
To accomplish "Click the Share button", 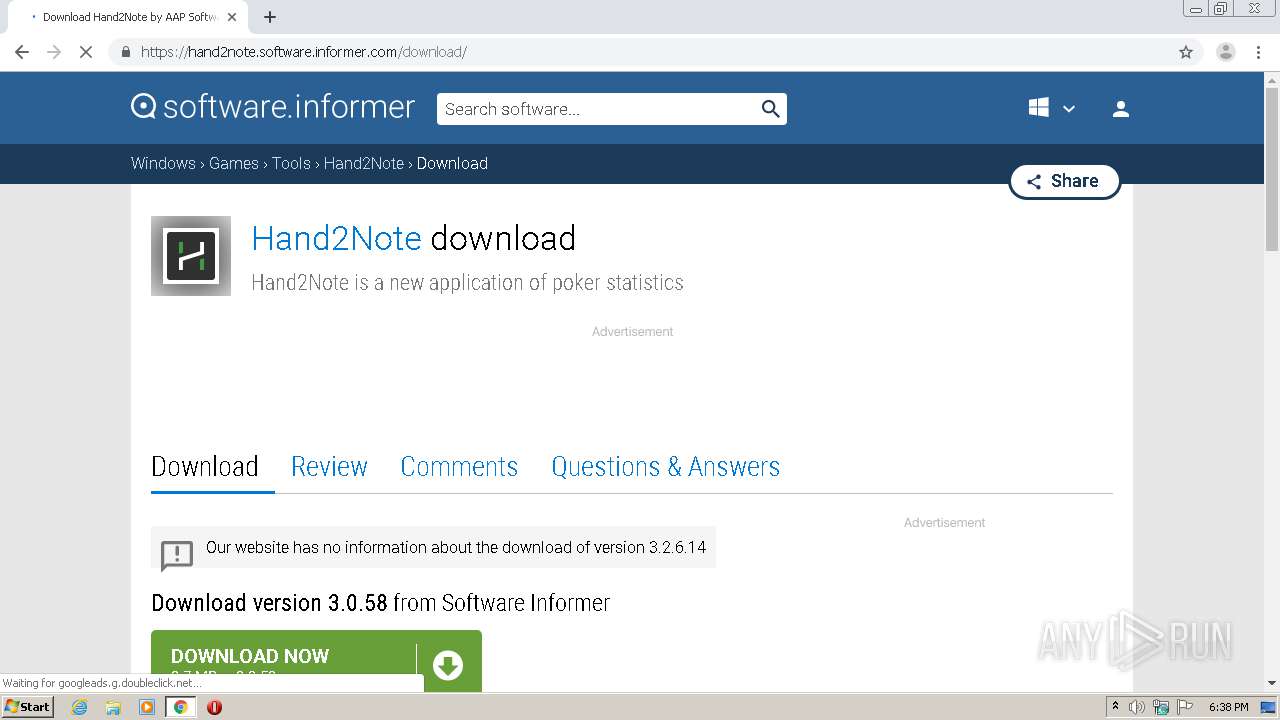I will point(1064,181).
